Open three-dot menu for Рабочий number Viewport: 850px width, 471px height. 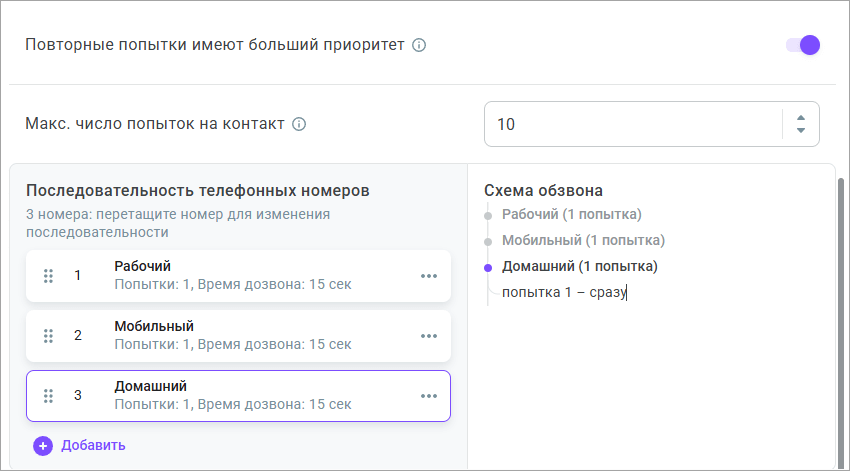429,276
